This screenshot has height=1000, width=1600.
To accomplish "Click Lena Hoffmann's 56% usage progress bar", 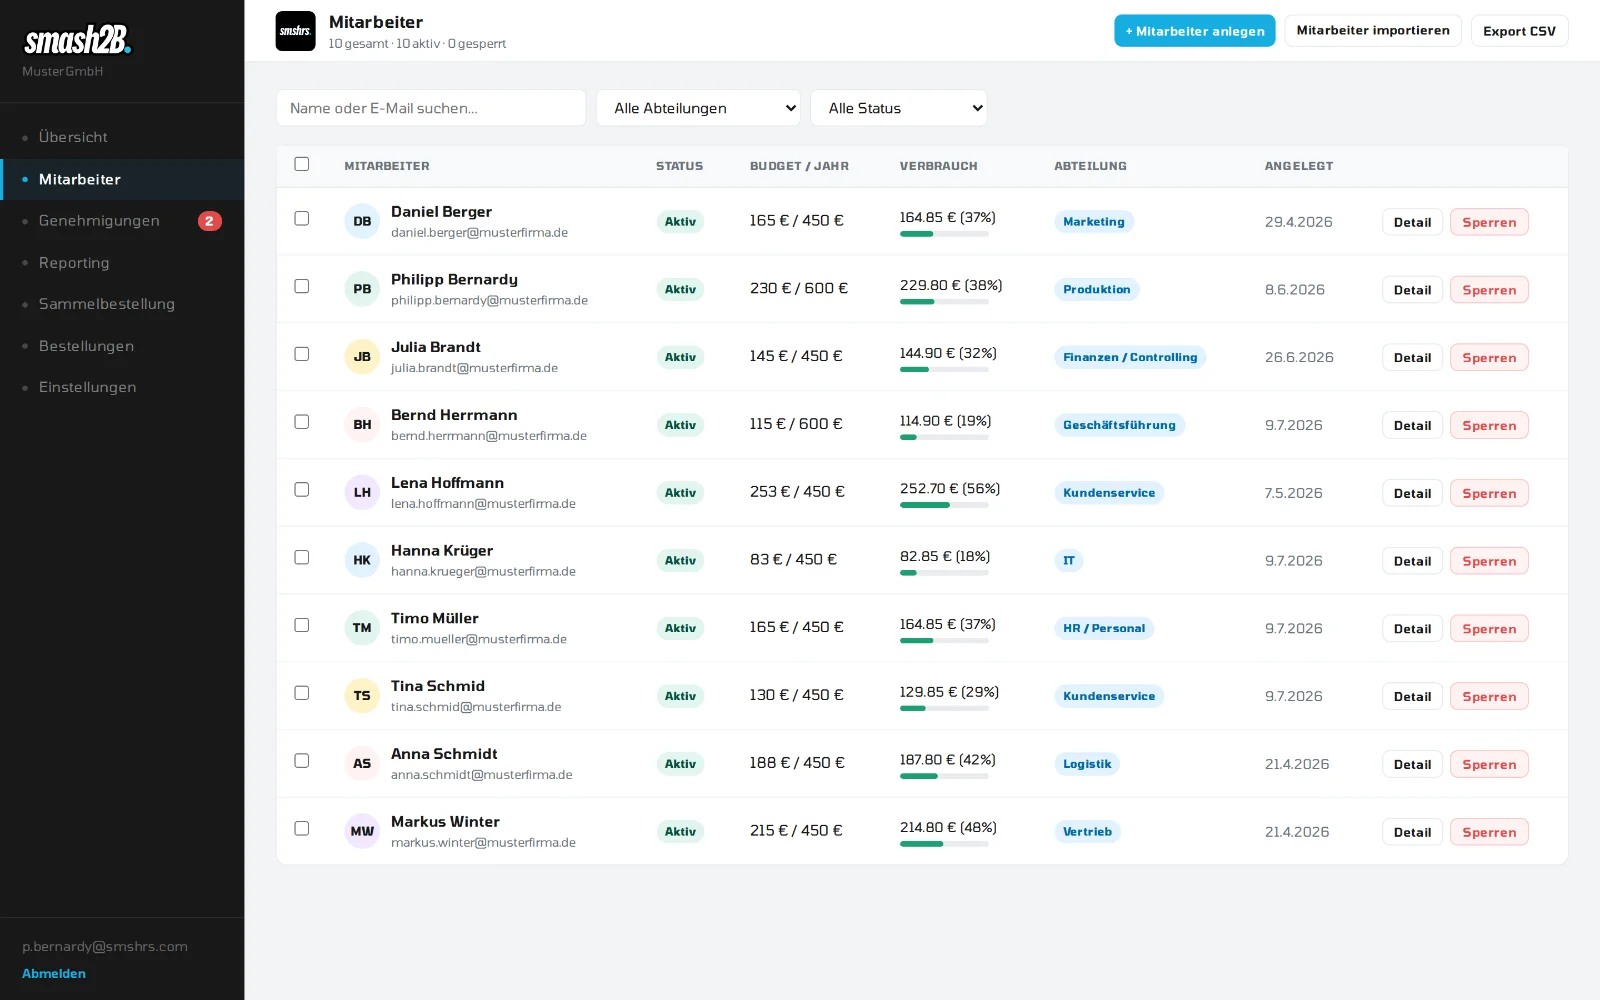I will click(944, 505).
